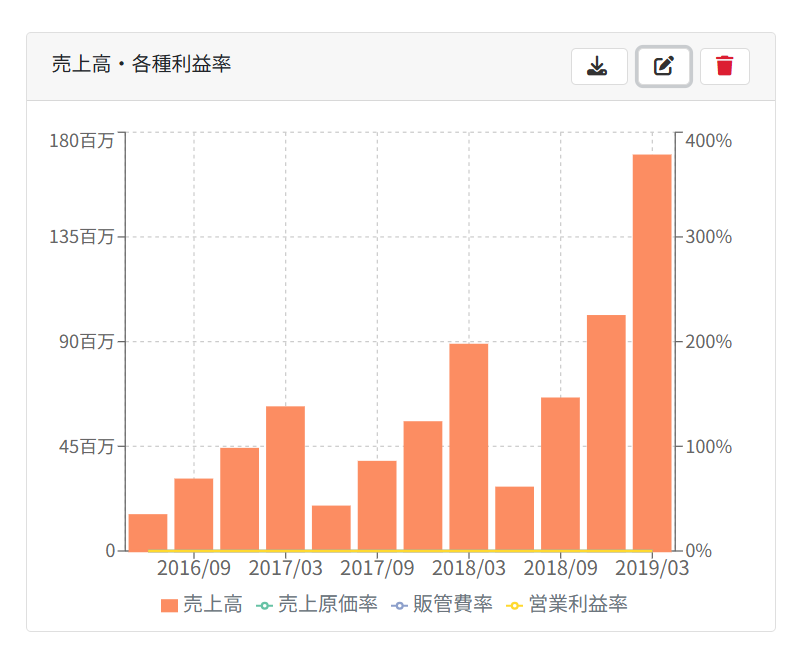
Task: Toggle the 売上原価率 legend series
Action: click(x=317, y=605)
